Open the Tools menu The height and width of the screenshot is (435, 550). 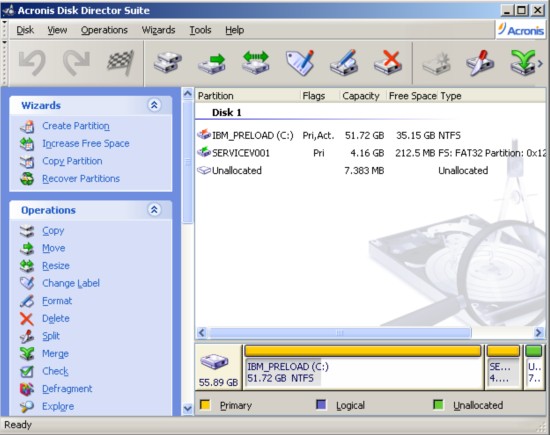tap(200, 30)
